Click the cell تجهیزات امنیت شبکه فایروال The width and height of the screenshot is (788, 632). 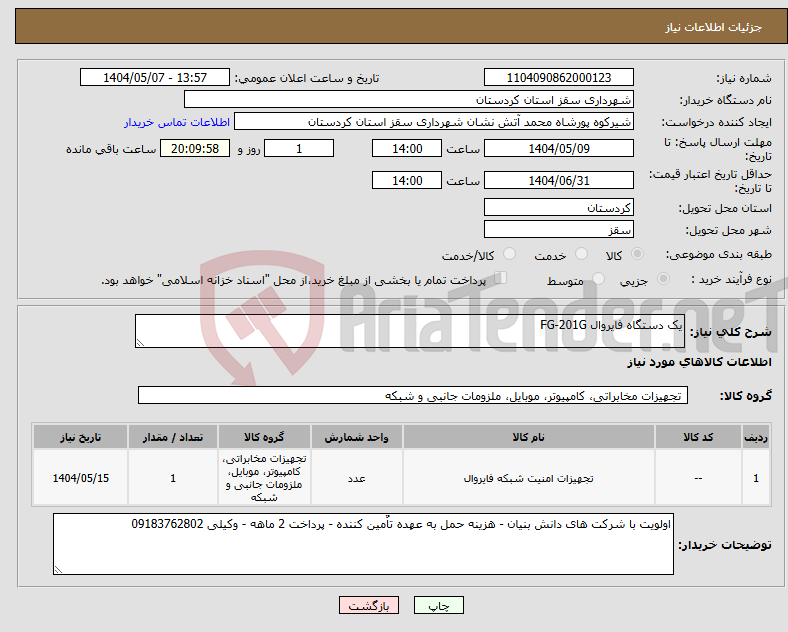[x=529, y=478]
